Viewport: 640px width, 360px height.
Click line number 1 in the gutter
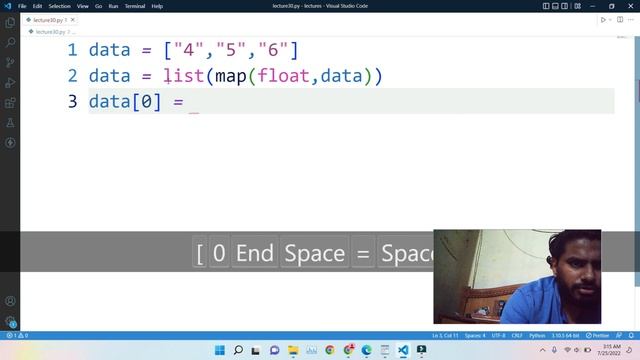coord(72,50)
